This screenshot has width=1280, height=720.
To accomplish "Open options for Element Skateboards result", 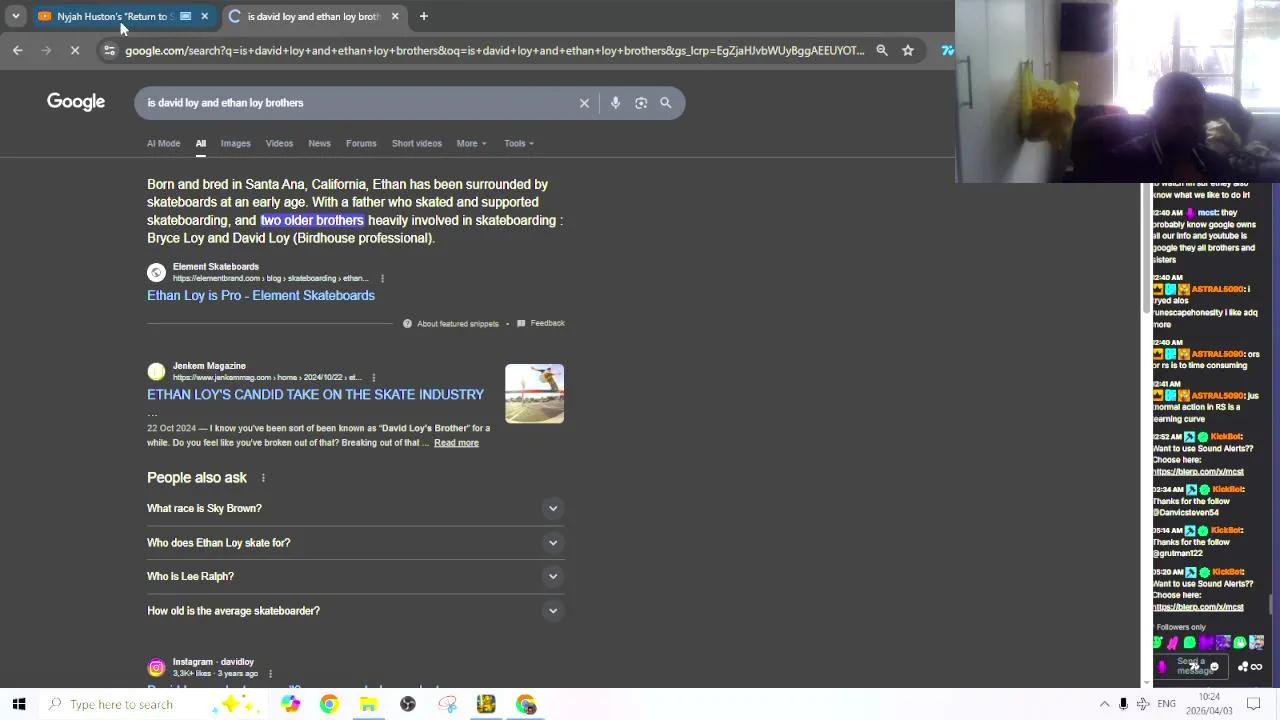I will (x=382, y=278).
